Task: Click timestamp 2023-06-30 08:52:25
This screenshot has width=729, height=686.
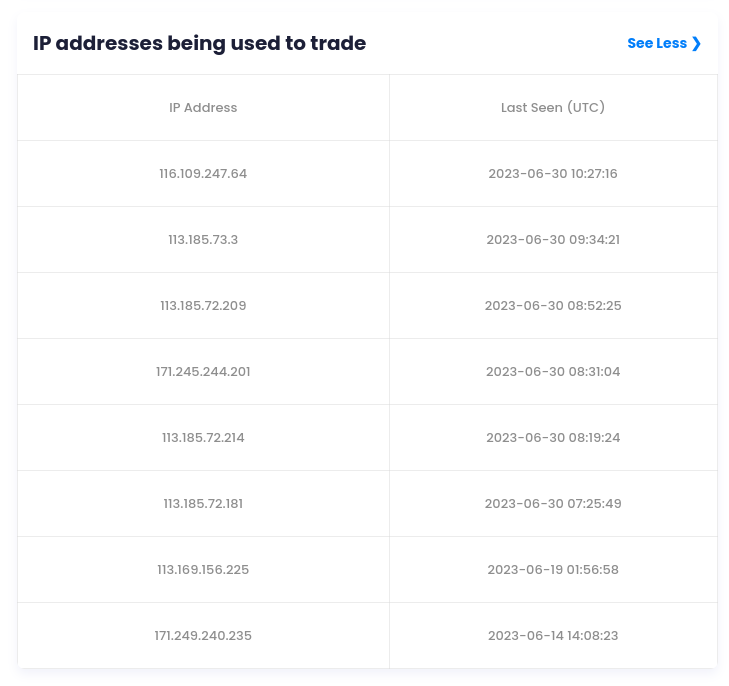Action: pyautogui.click(x=553, y=306)
